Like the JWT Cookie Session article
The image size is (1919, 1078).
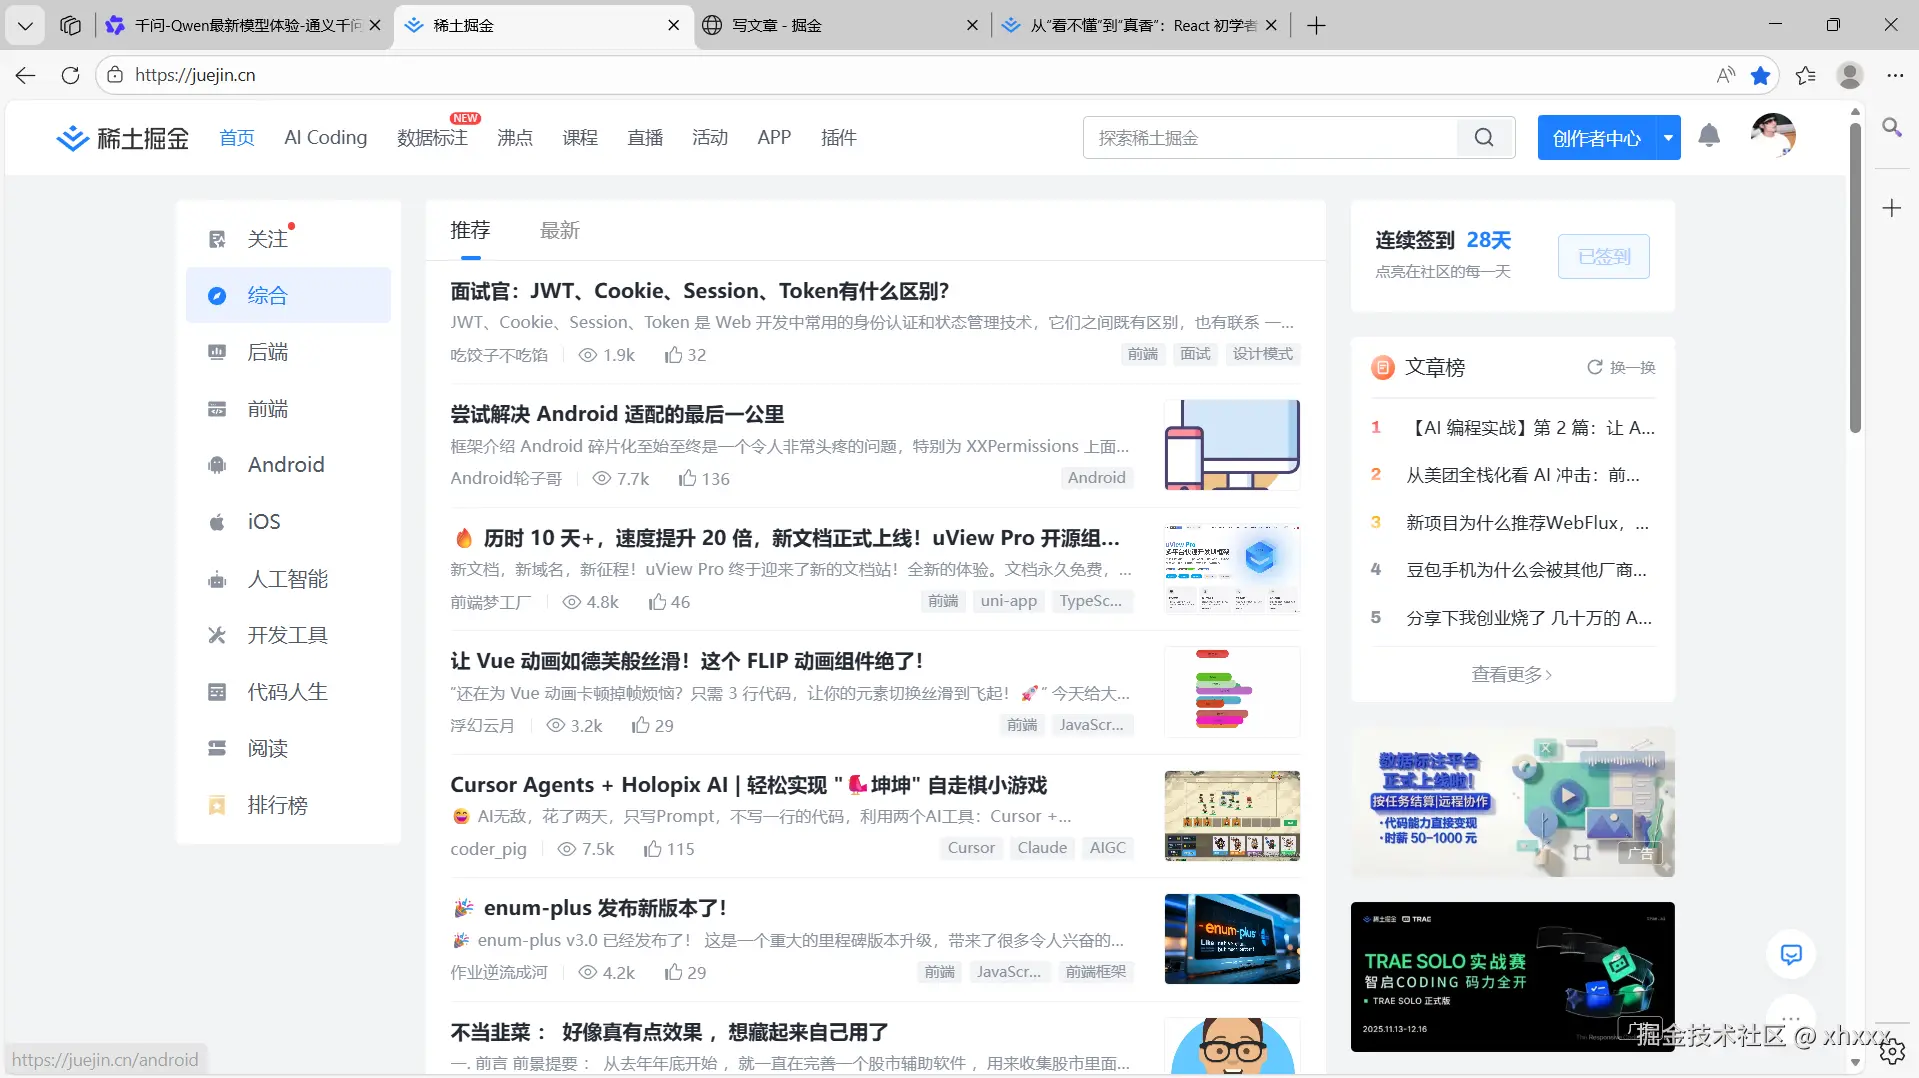(x=685, y=355)
